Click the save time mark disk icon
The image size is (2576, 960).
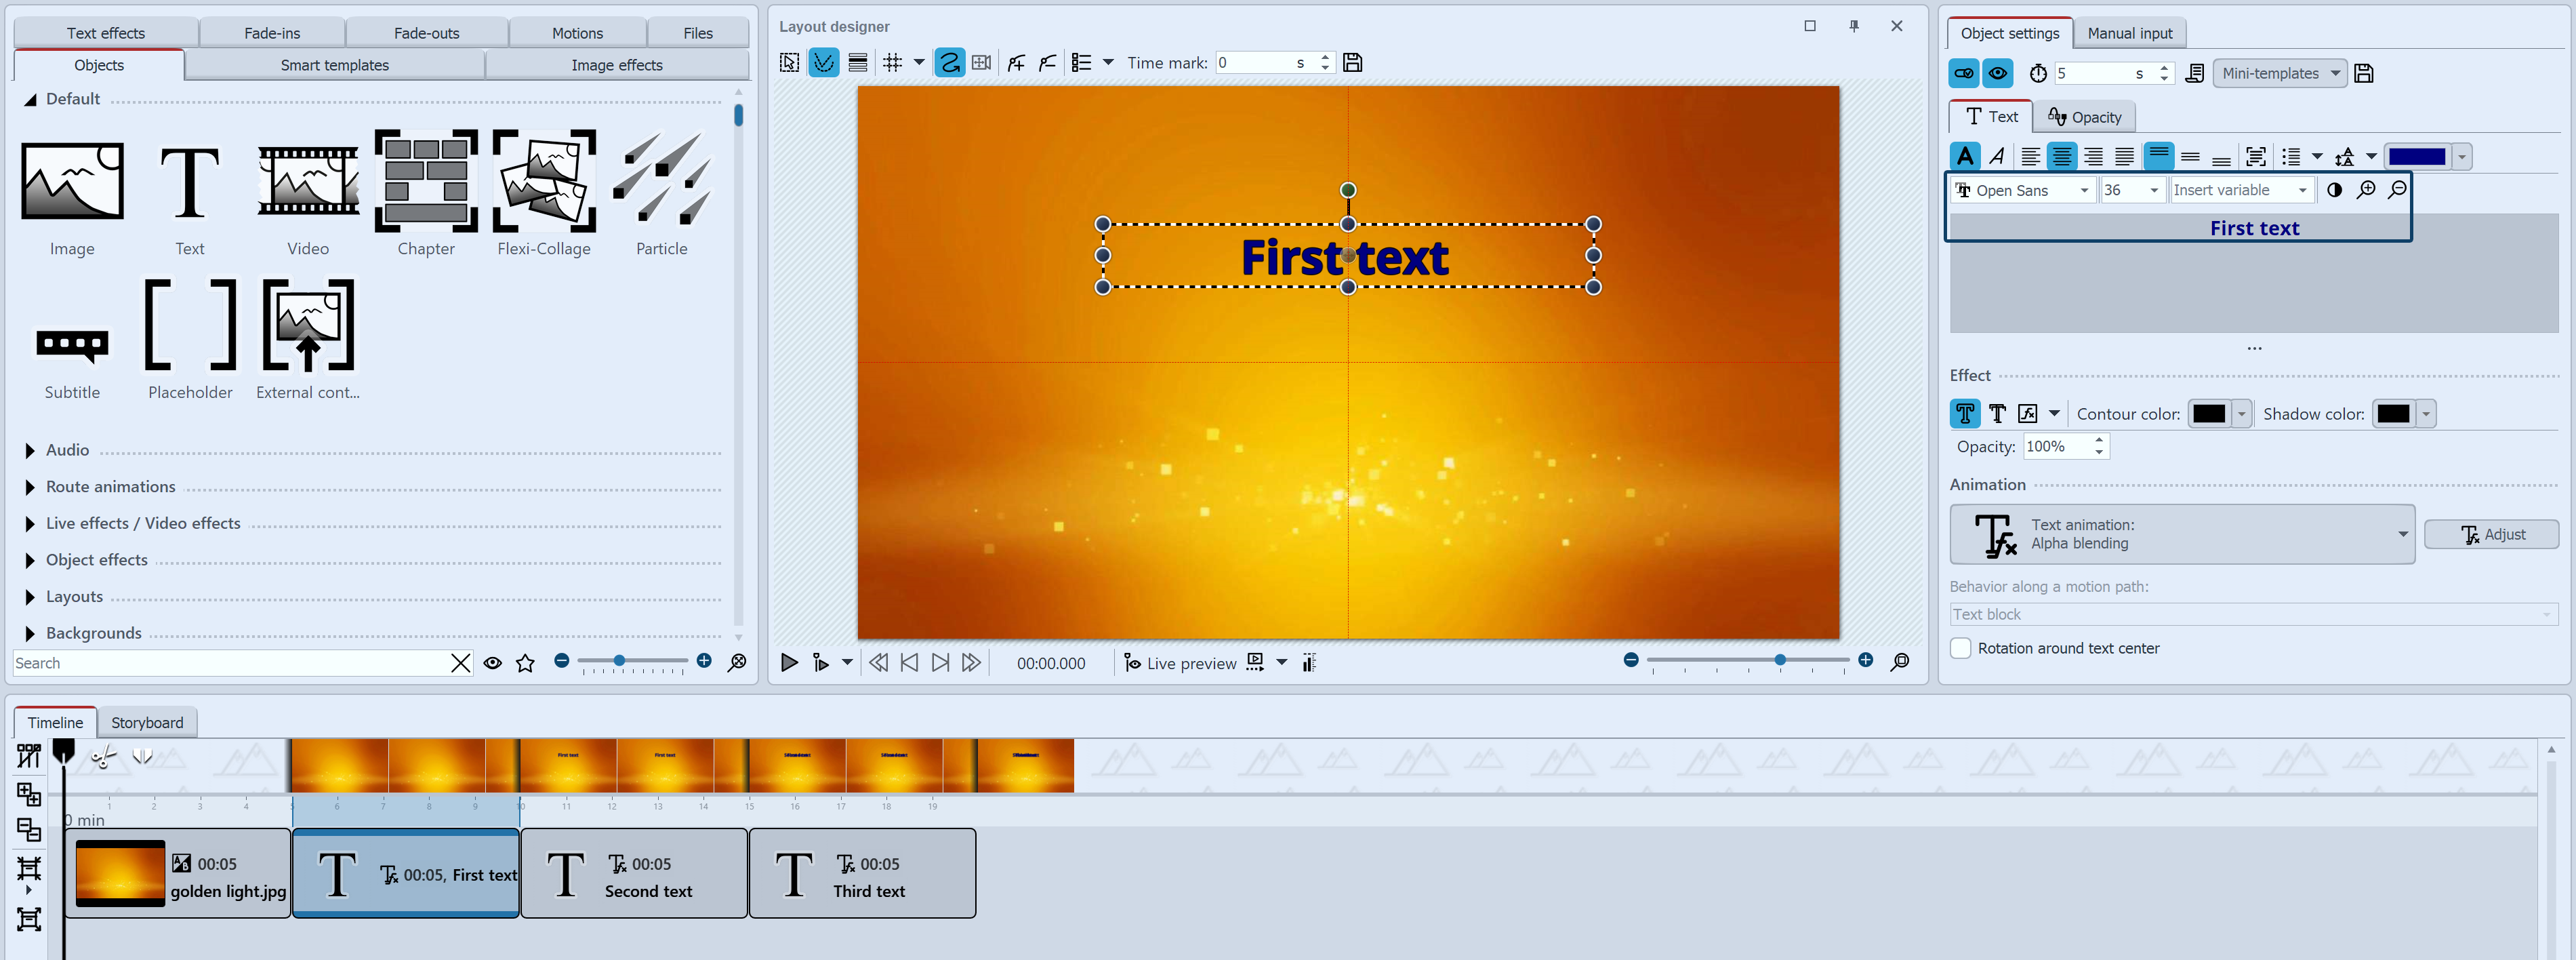pyautogui.click(x=1353, y=62)
